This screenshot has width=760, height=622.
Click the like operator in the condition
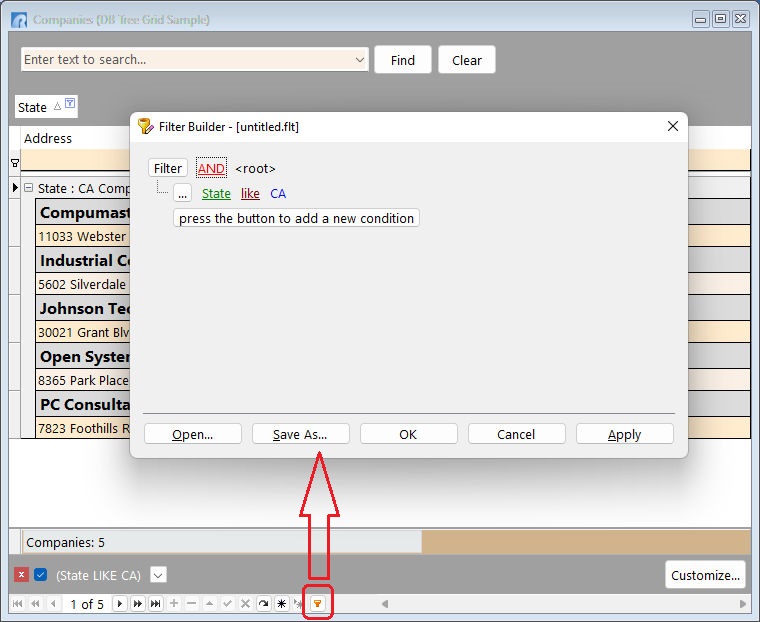point(250,193)
